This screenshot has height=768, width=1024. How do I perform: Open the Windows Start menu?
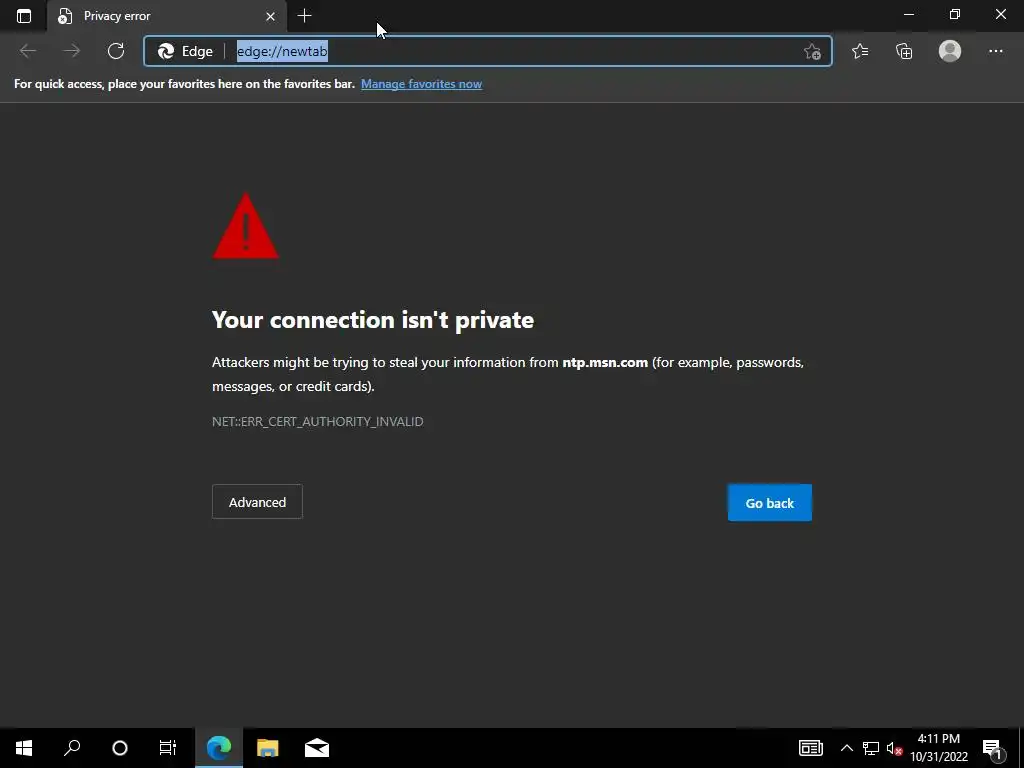coord(24,748)
